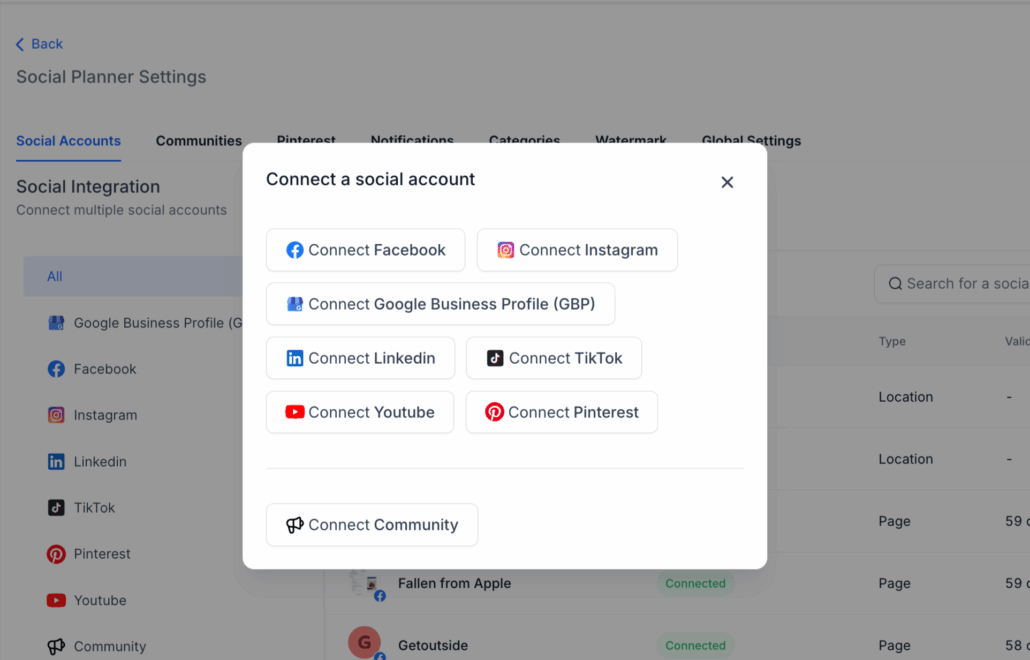Screen dimensions: 1030x660
Task: Click the Pinterest logo in Connect Pinterest
Action: tap(494, 412)
